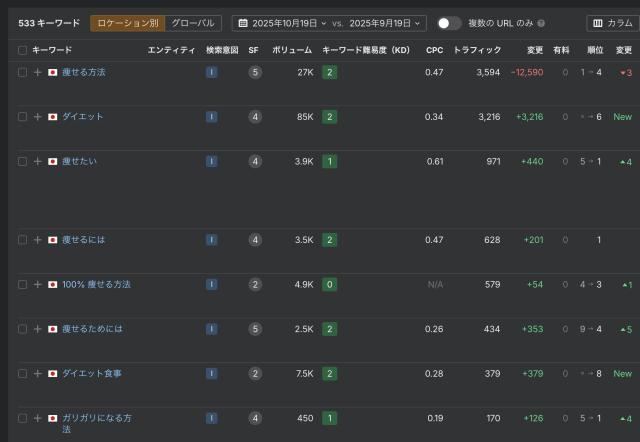Select checkbox for 痩せるためには row
The height and width of the screenshot is (442, 640).
[x=22, y=329]
